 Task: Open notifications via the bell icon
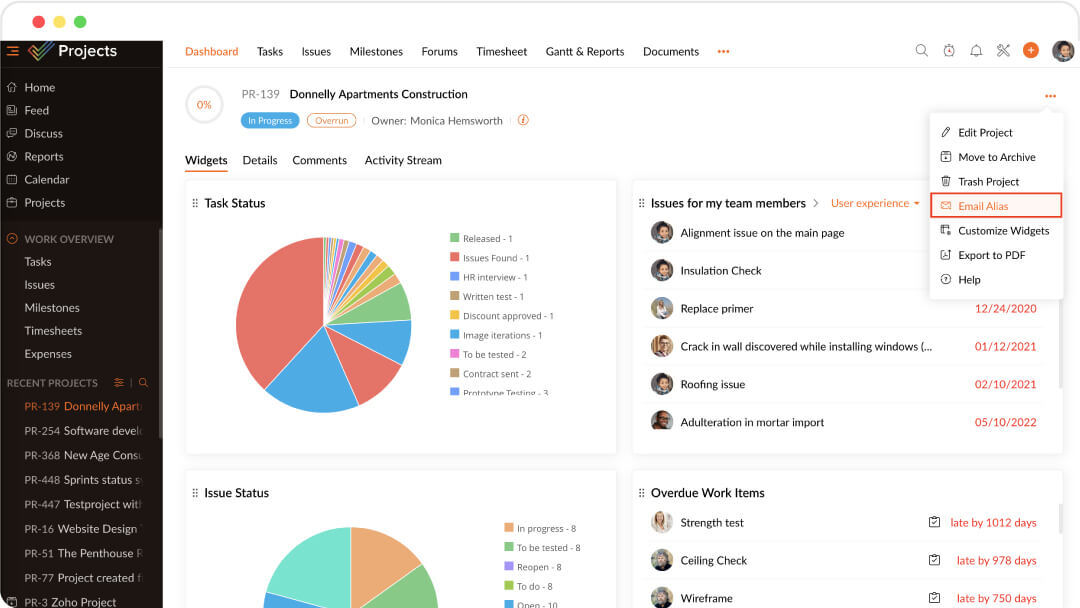pos(976,50)
